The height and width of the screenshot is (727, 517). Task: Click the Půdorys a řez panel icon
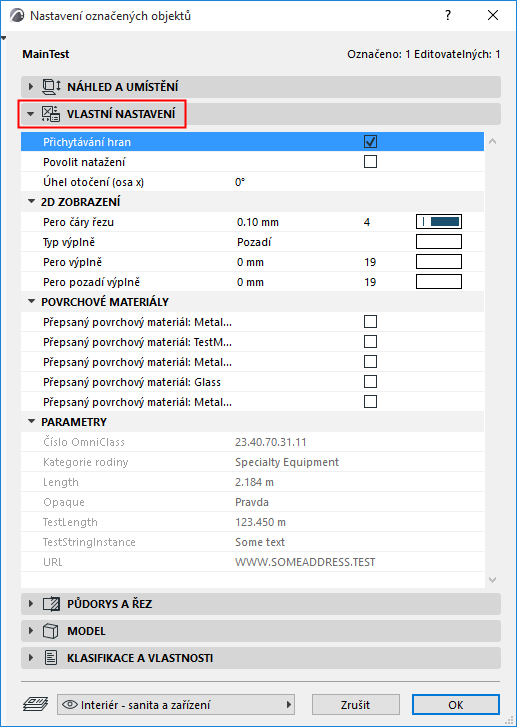click(x=51, y=604)
